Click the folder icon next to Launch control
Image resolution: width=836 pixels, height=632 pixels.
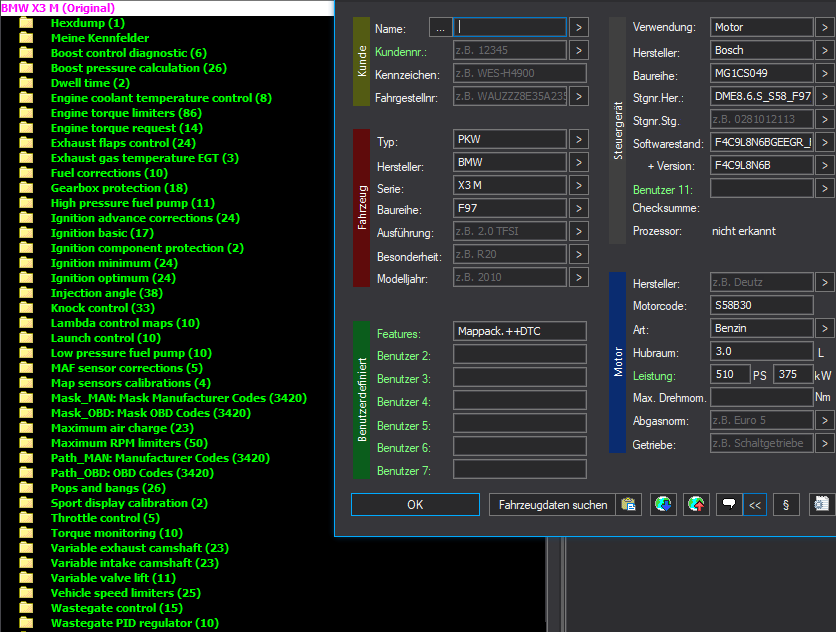27,338
